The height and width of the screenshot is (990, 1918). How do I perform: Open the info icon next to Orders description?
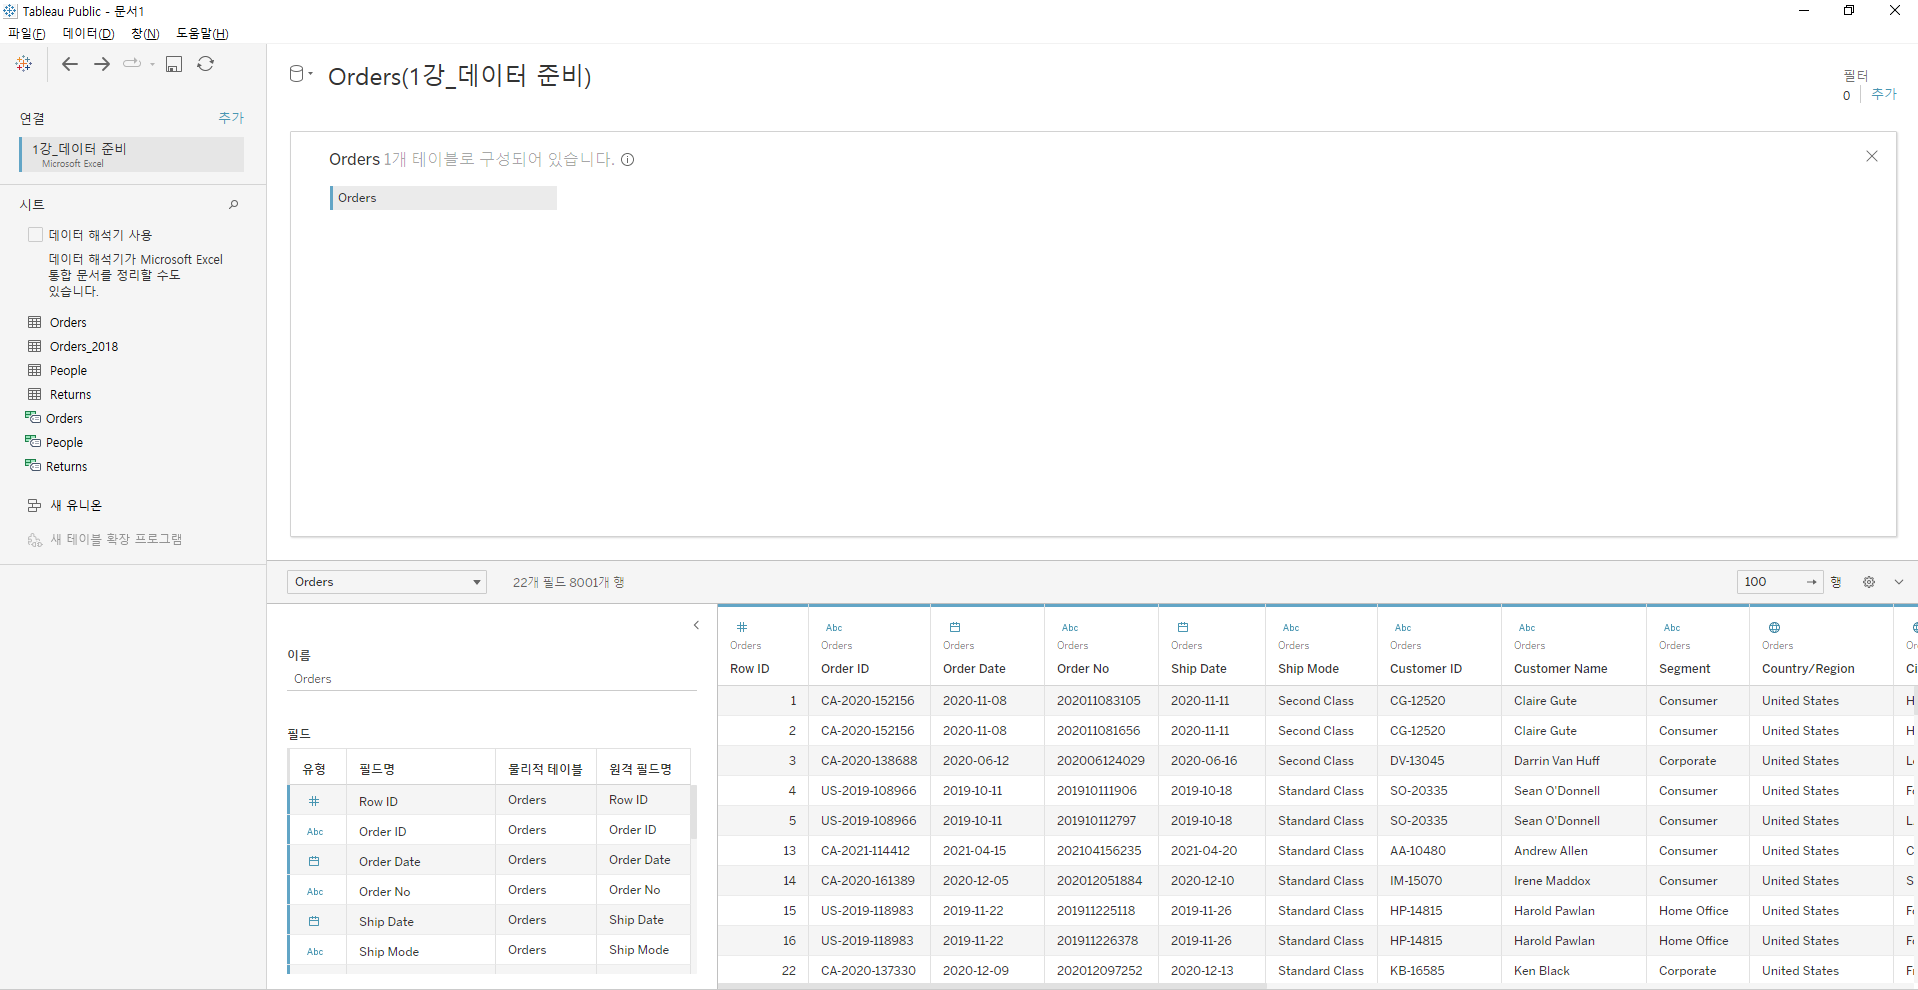(x=628, y=159)
